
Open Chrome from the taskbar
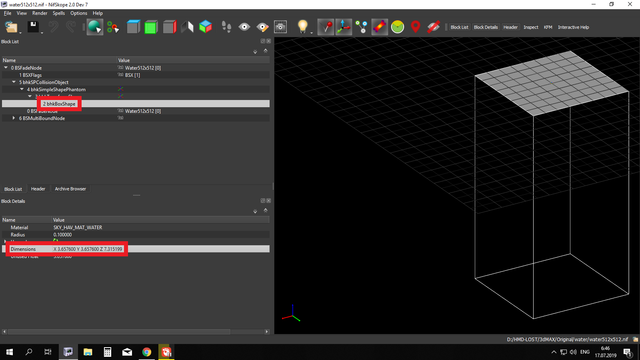point(147,352)
